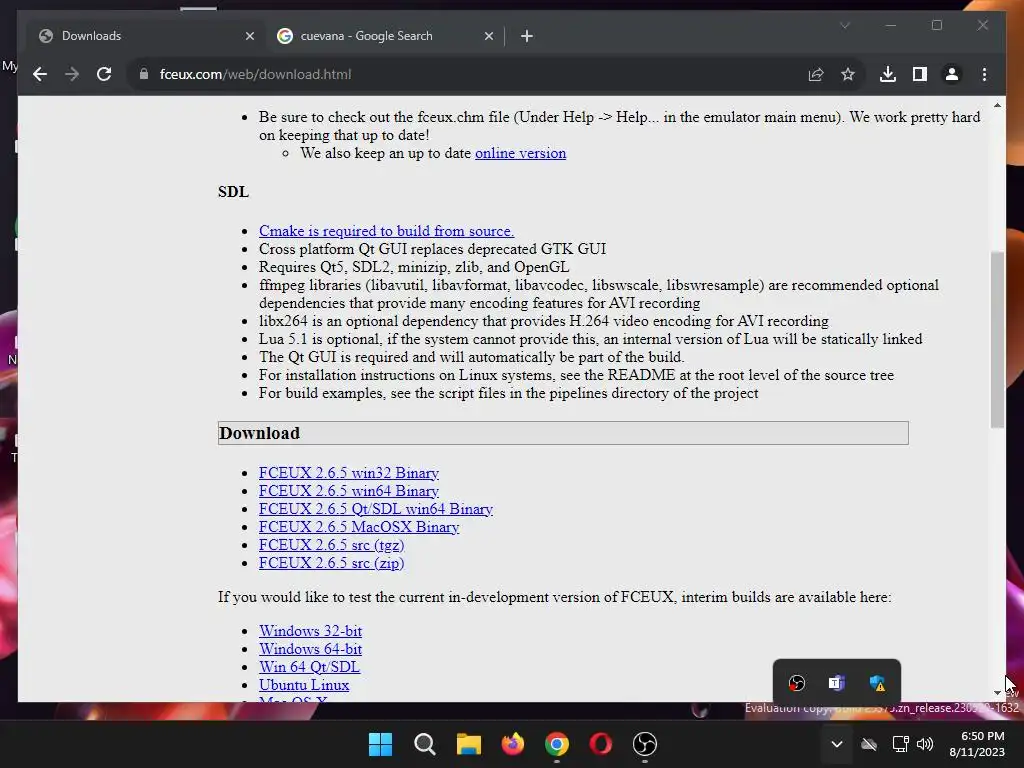Open the Ubuntu Linux interim build link

click(304, 685)
